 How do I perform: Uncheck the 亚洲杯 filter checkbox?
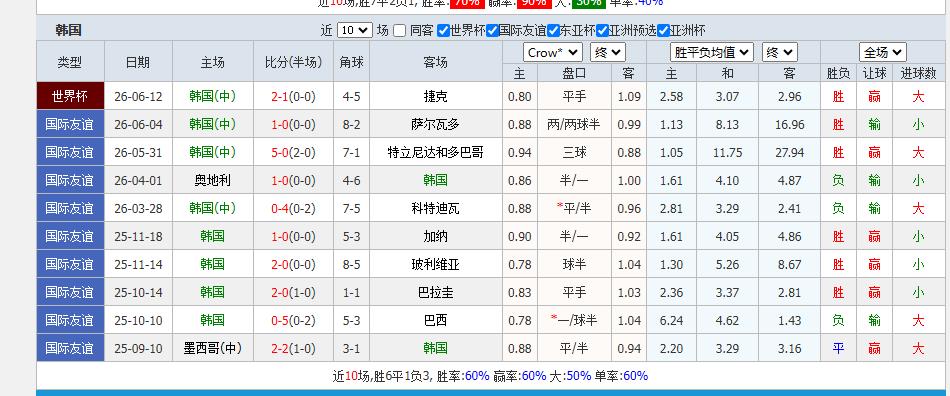(x=663, y=31)
